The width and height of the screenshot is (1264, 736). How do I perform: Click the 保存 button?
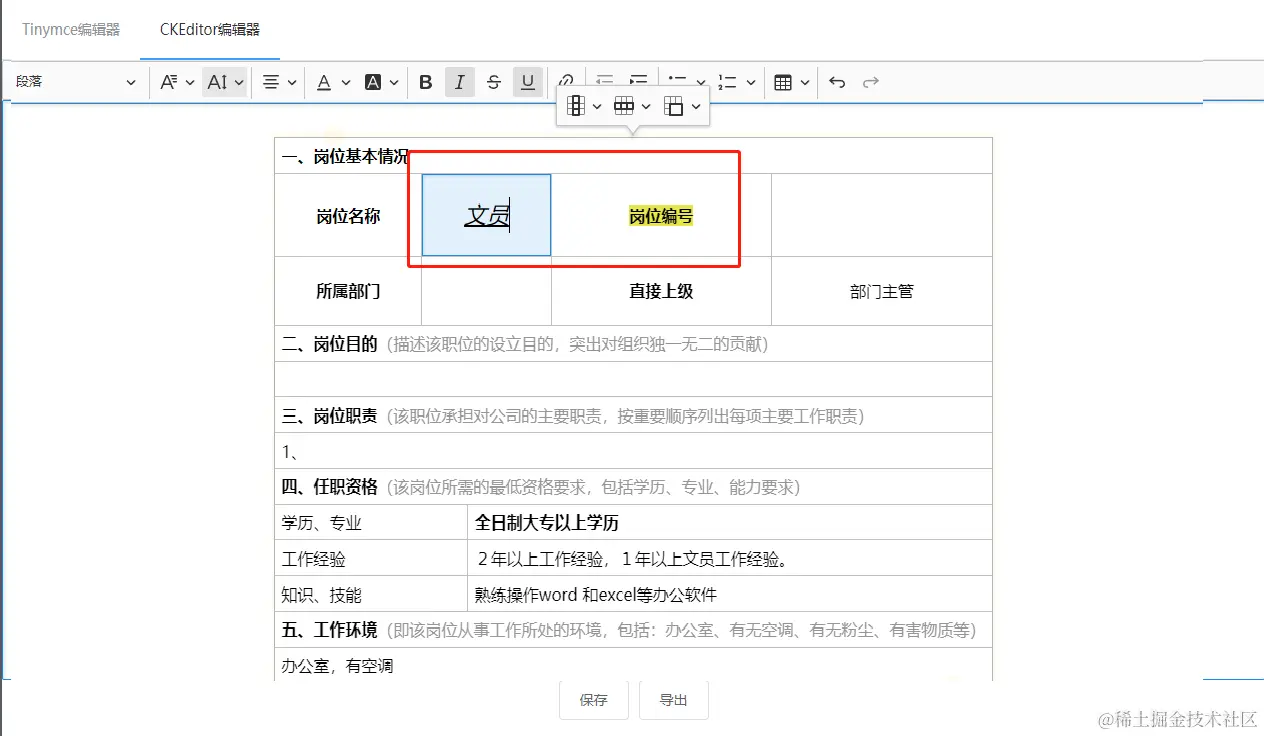pyautogui.click(x=594, y=700)
